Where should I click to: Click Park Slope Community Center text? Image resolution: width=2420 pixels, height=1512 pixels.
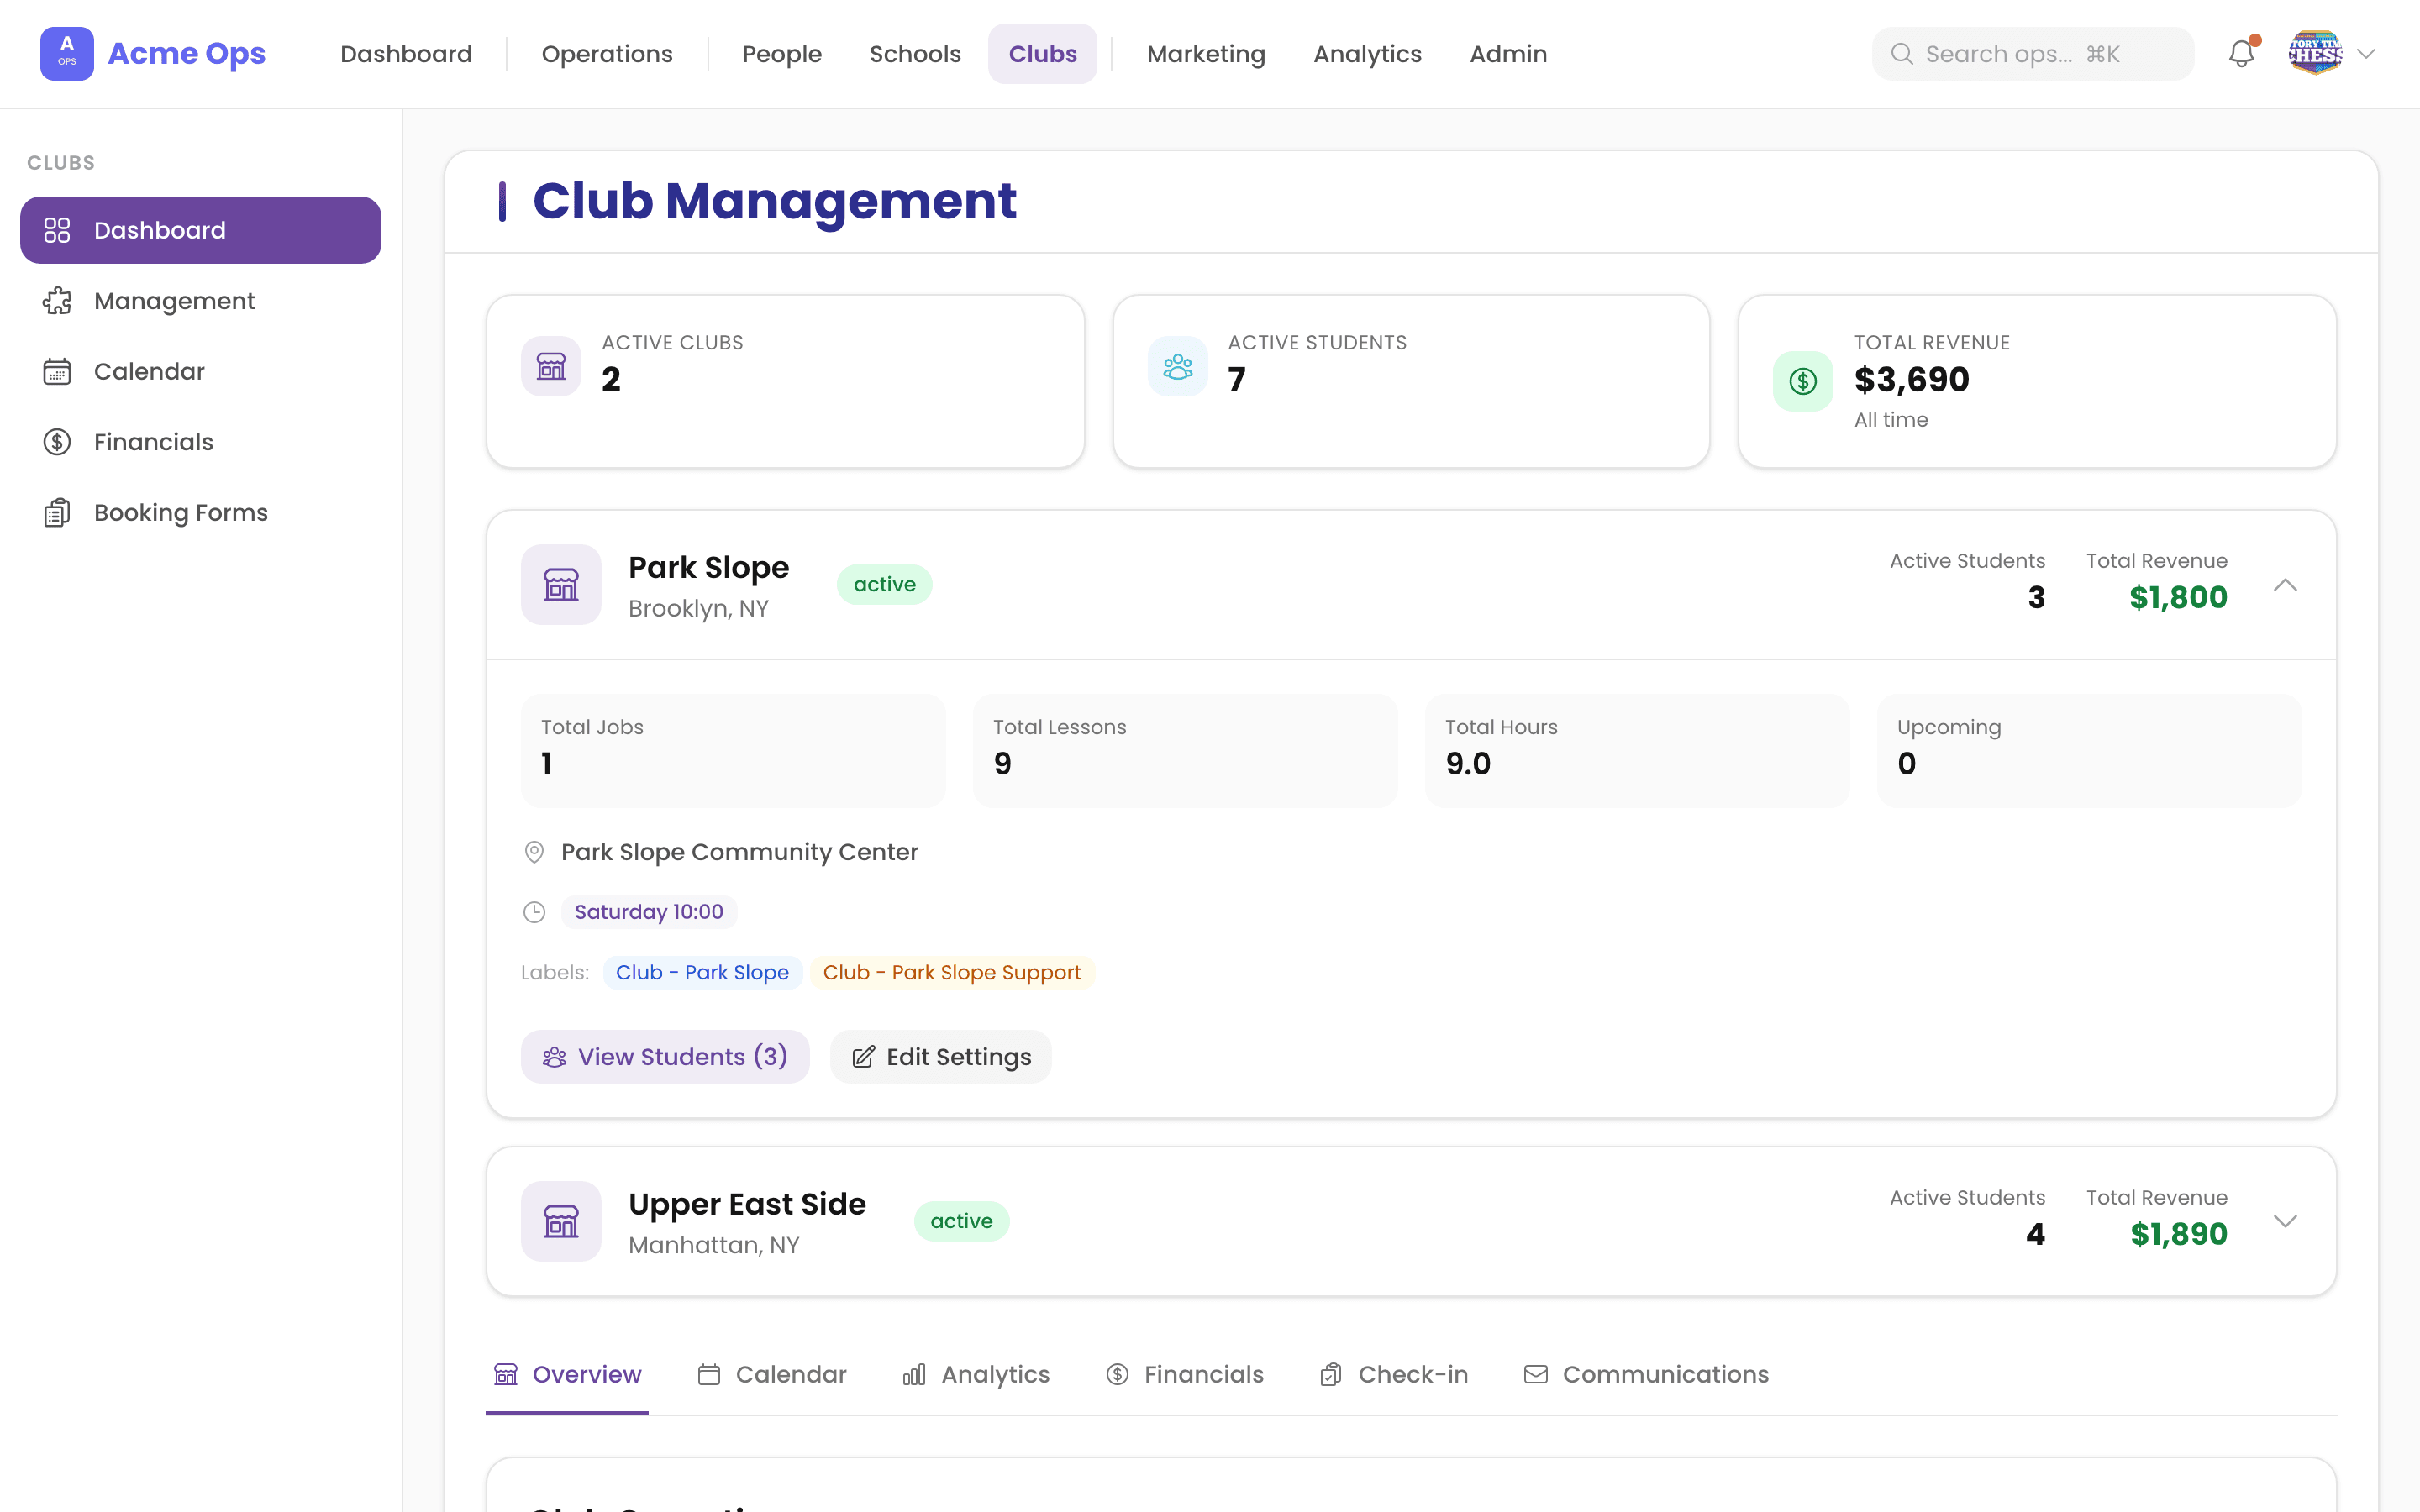[x=739, y=852]
